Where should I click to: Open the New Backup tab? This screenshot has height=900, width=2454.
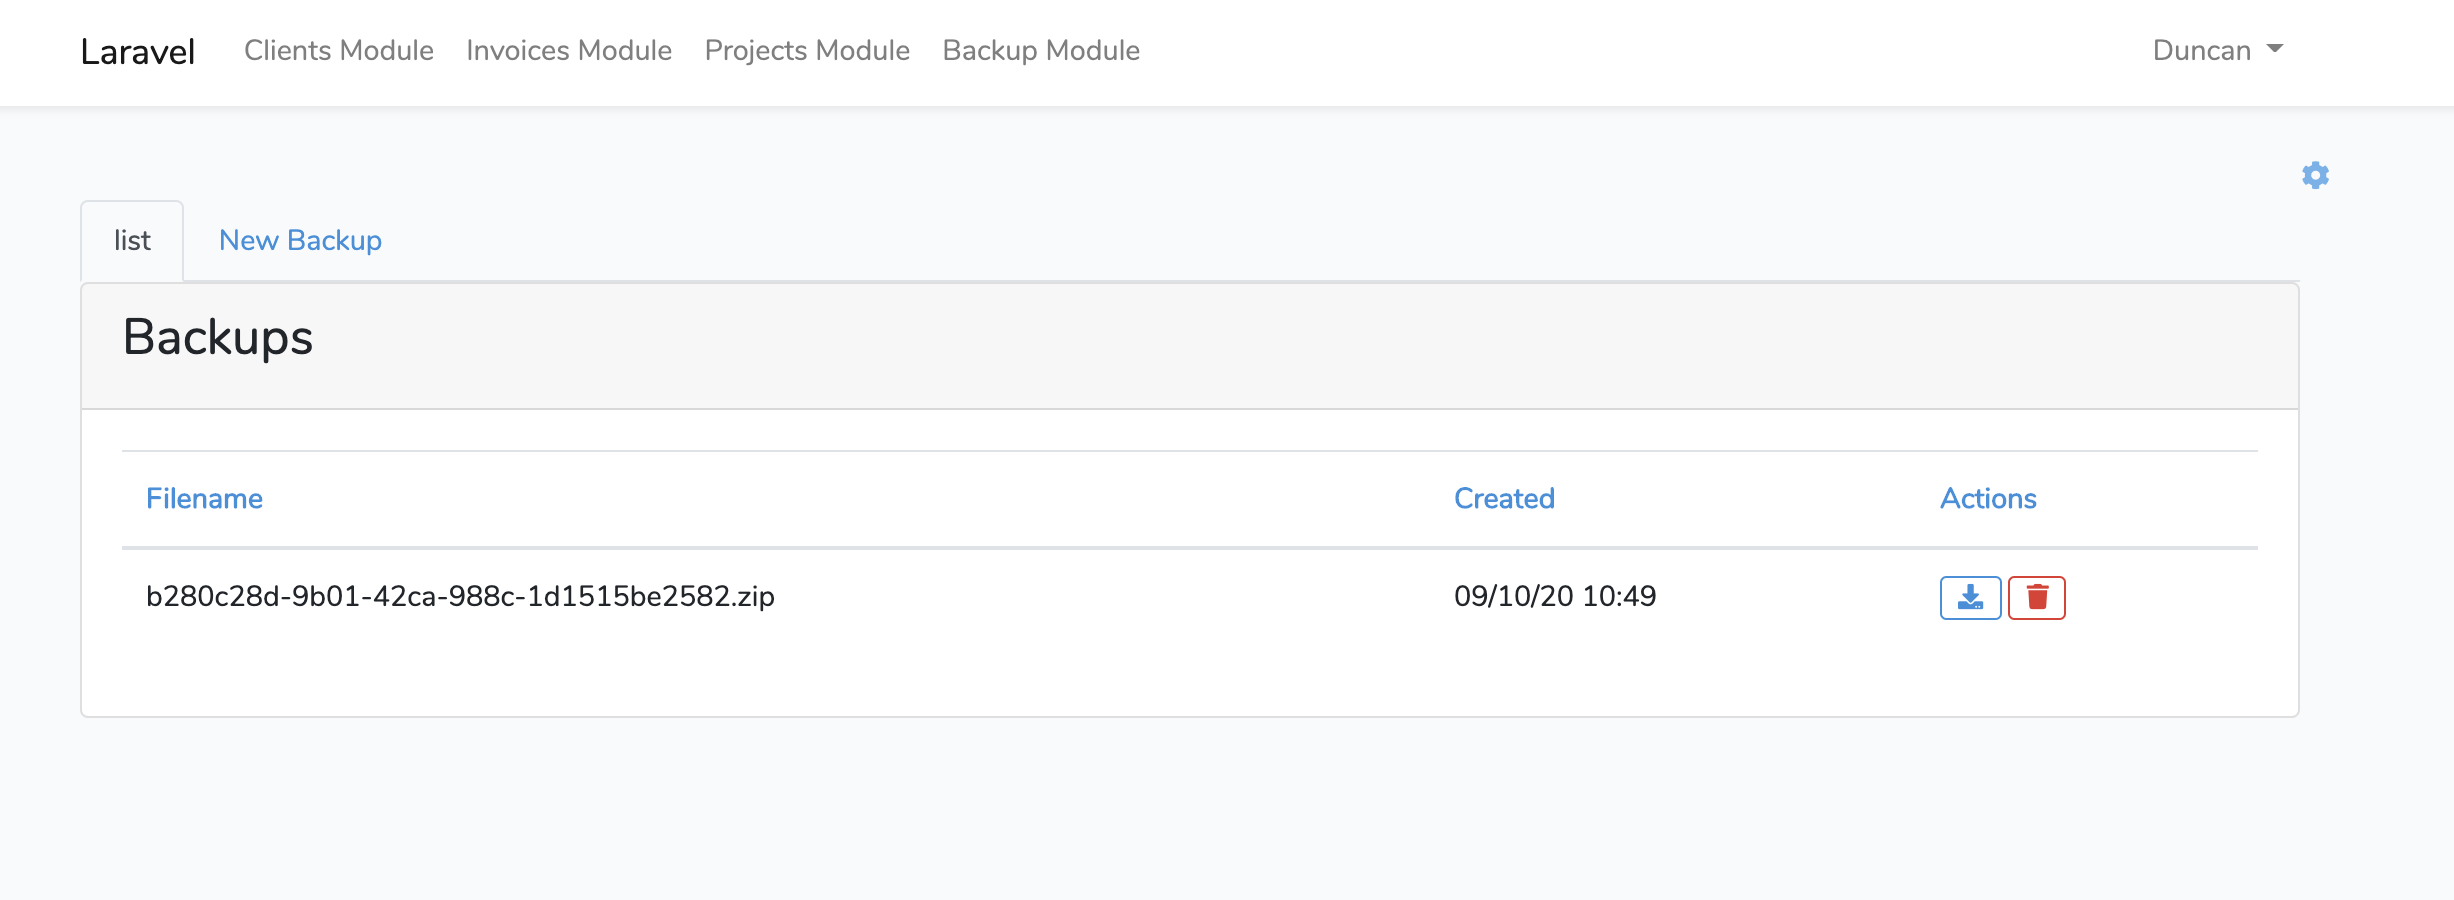[300, 241]
